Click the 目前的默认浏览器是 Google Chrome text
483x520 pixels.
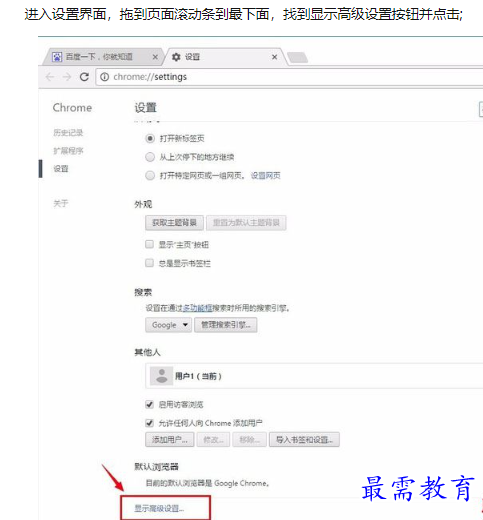coord(207,483)
